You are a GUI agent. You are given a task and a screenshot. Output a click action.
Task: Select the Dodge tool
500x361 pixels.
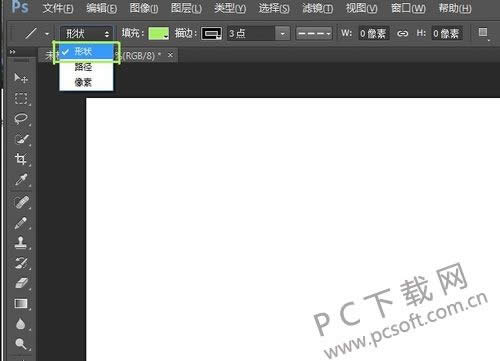point(21,344)
